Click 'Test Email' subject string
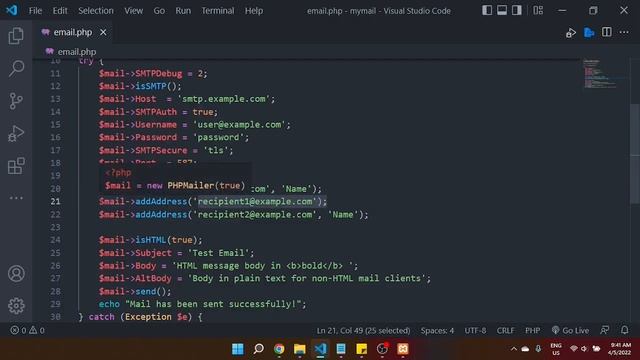Screen dimensions: 640x360 (218, 253)
